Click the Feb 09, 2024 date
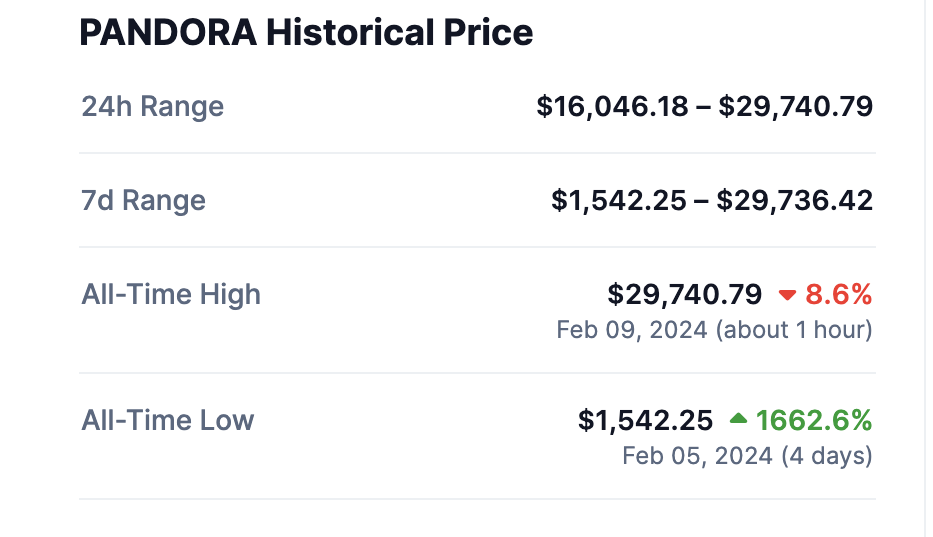The height and width of the screenshot is (537, 933). point(632,330)
